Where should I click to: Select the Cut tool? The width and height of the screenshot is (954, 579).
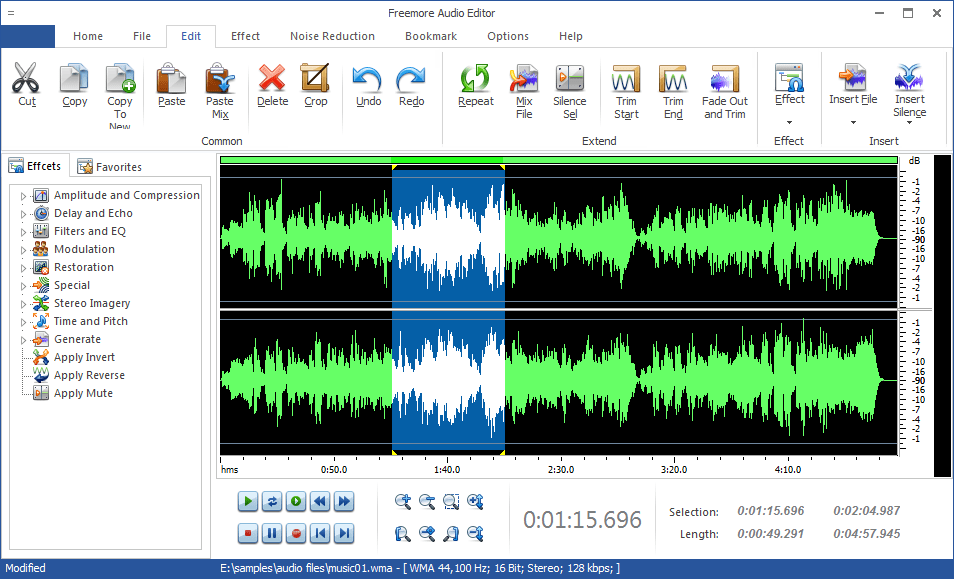(x=26, y=88)
